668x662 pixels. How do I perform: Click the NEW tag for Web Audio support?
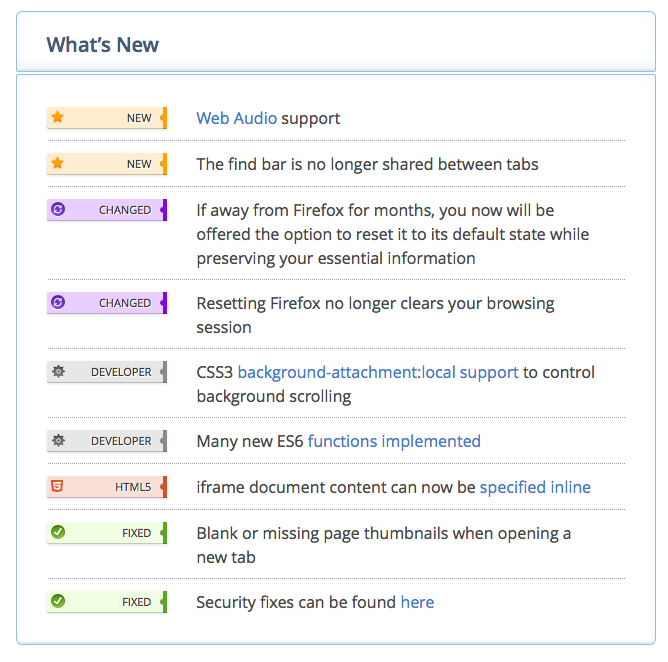139,118
